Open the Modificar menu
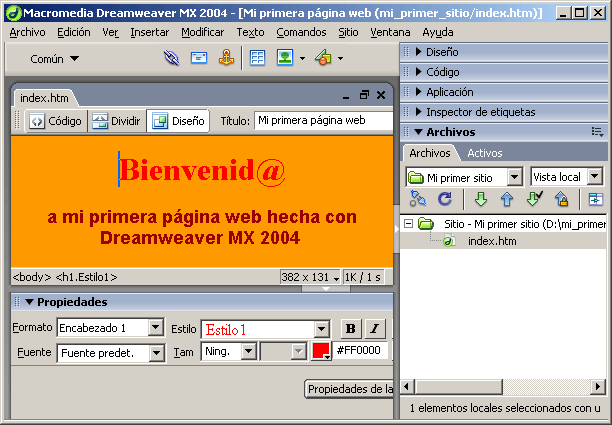 [203, 32]
